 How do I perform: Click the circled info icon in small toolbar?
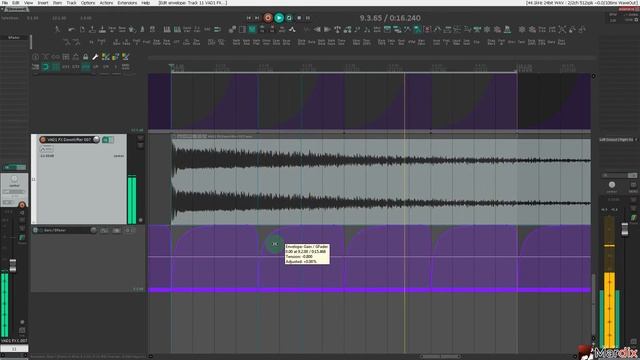36,57
